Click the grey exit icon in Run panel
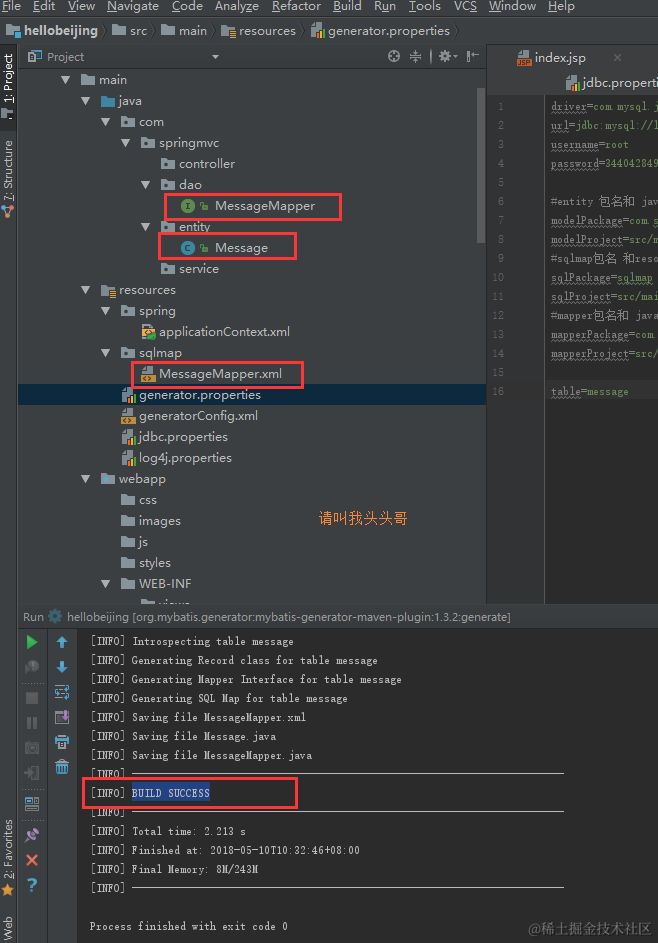658x943 pixels. pyautogui.click(x=32, y=773)
